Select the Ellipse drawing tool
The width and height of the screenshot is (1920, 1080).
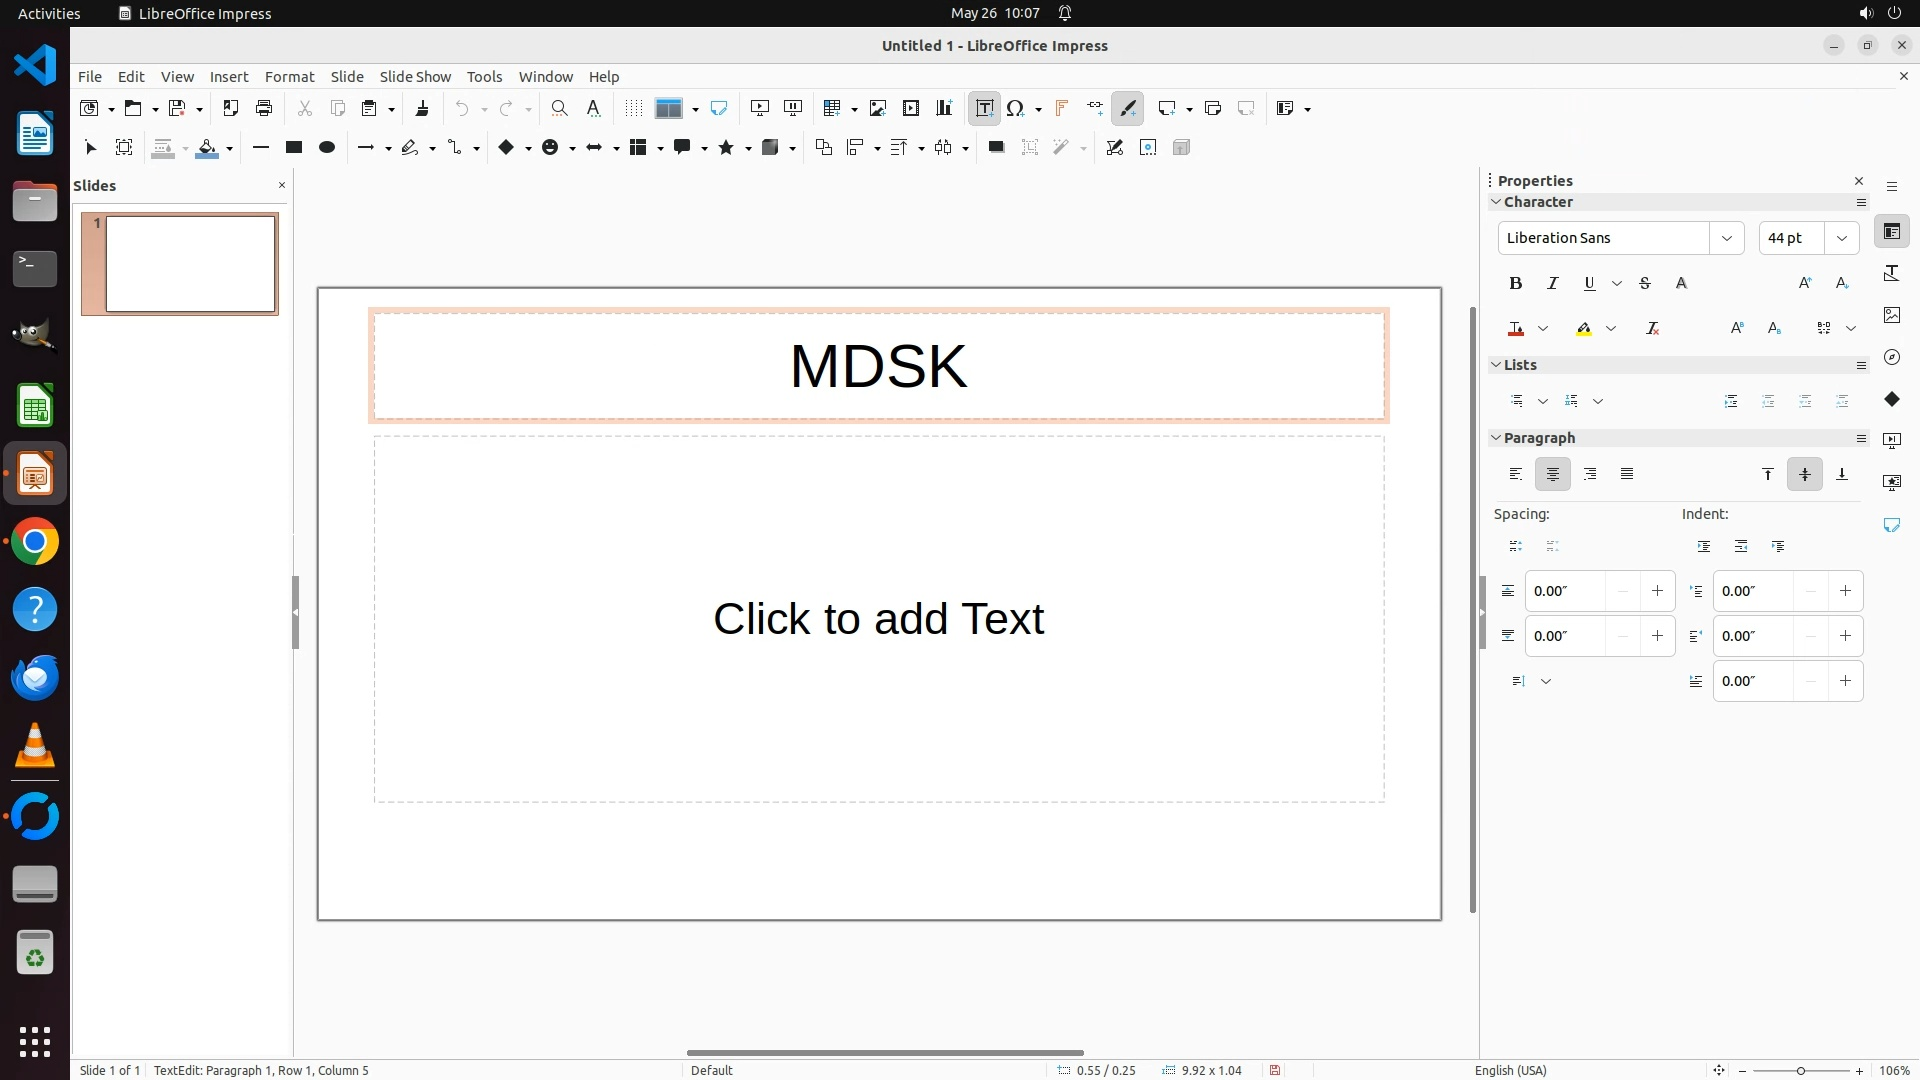point(326,148)
